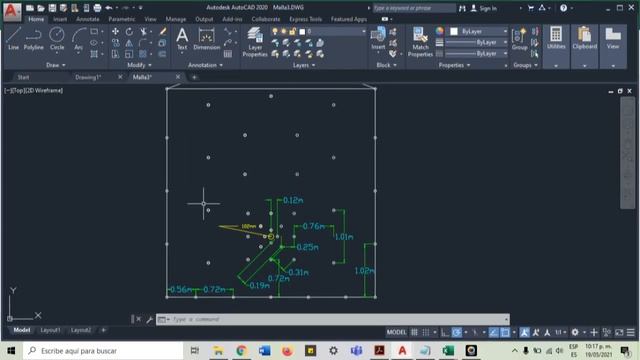Toggle the layer 0 lock icon
Image resolution: width=640 pixels, height=360 pixels.
pos(293,31)
